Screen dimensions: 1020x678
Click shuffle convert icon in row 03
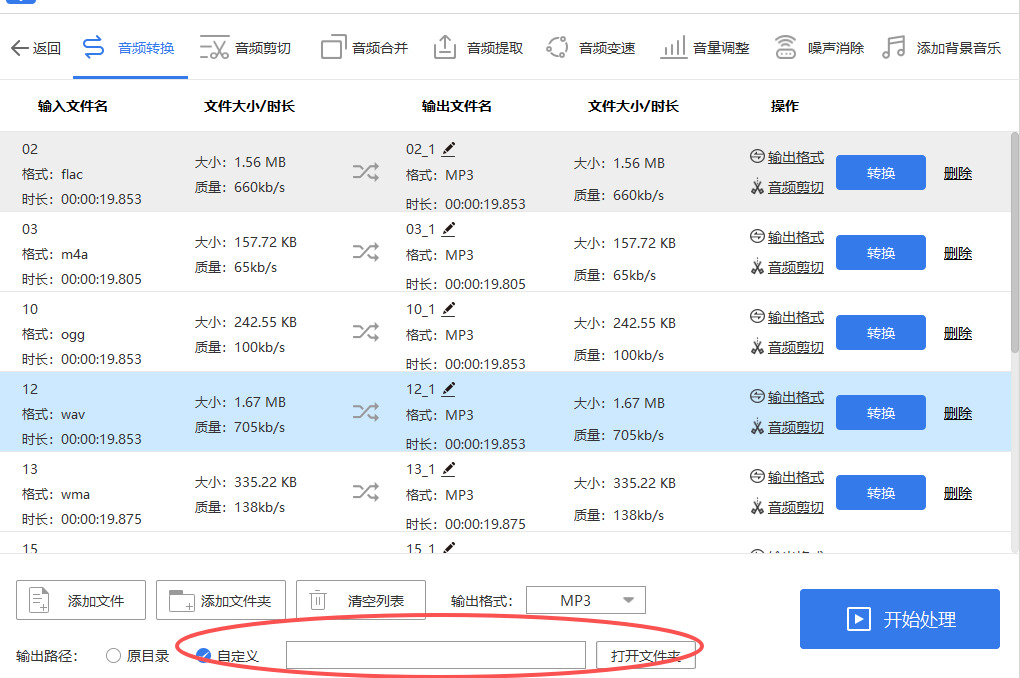366,252
